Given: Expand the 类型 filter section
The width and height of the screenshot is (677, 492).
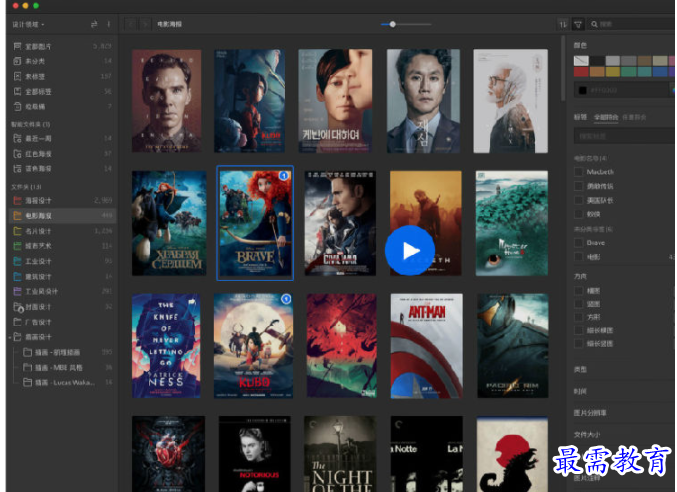Looking at the screenshot, I should pos(580,369).
